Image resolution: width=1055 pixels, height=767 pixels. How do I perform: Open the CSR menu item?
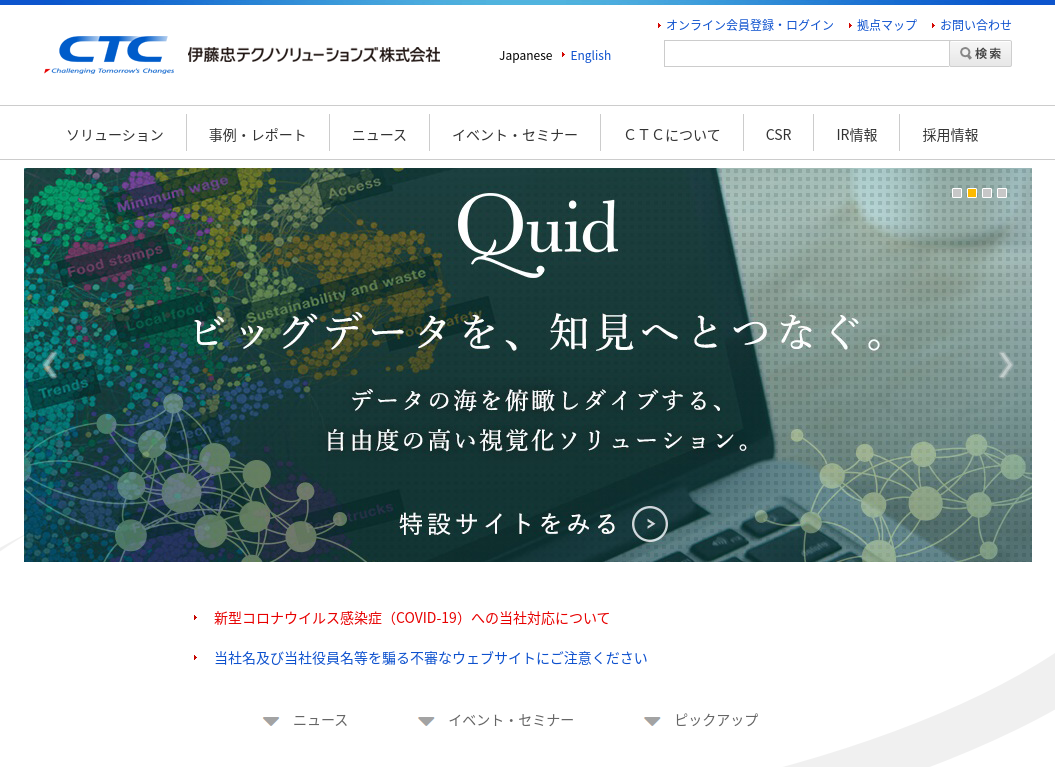[x=778, y=135]
